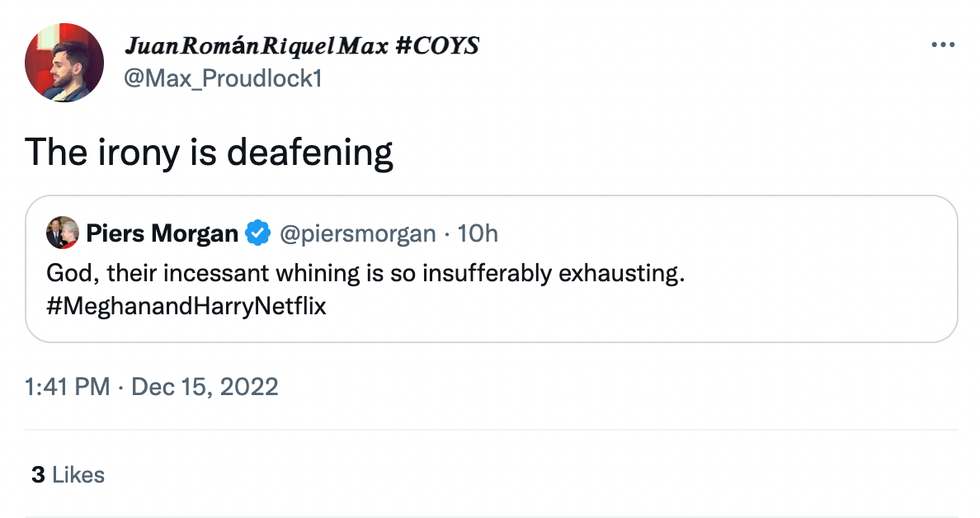Viewport: 980px width, 518px height.
Task: Click Piers Morgan's small avatar picture
Action: [62, 233]
